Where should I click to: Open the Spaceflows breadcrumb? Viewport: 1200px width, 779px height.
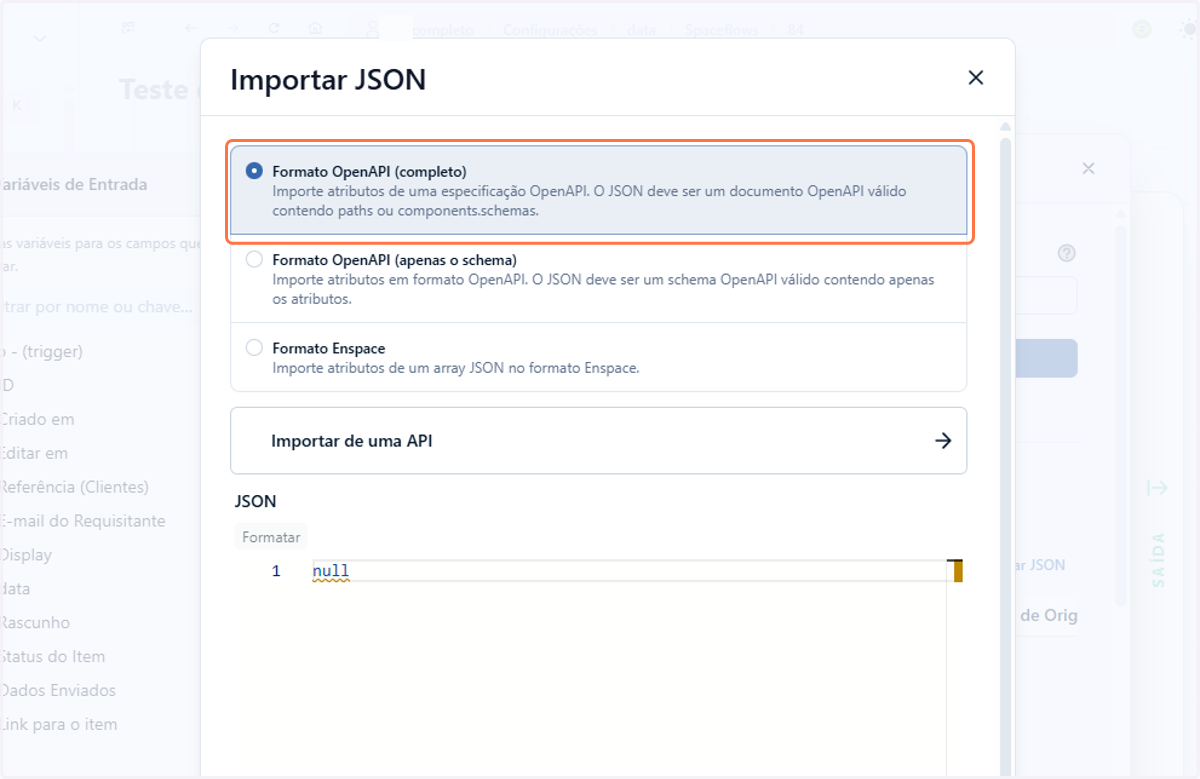click(722, 30)
